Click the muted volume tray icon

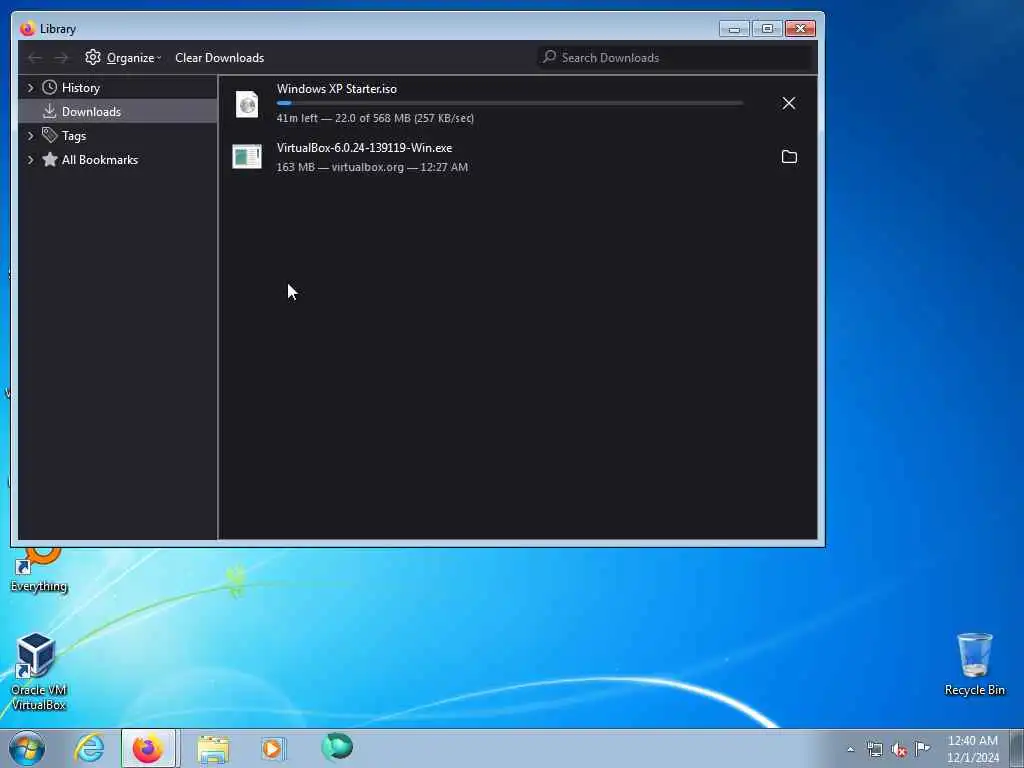899,749
